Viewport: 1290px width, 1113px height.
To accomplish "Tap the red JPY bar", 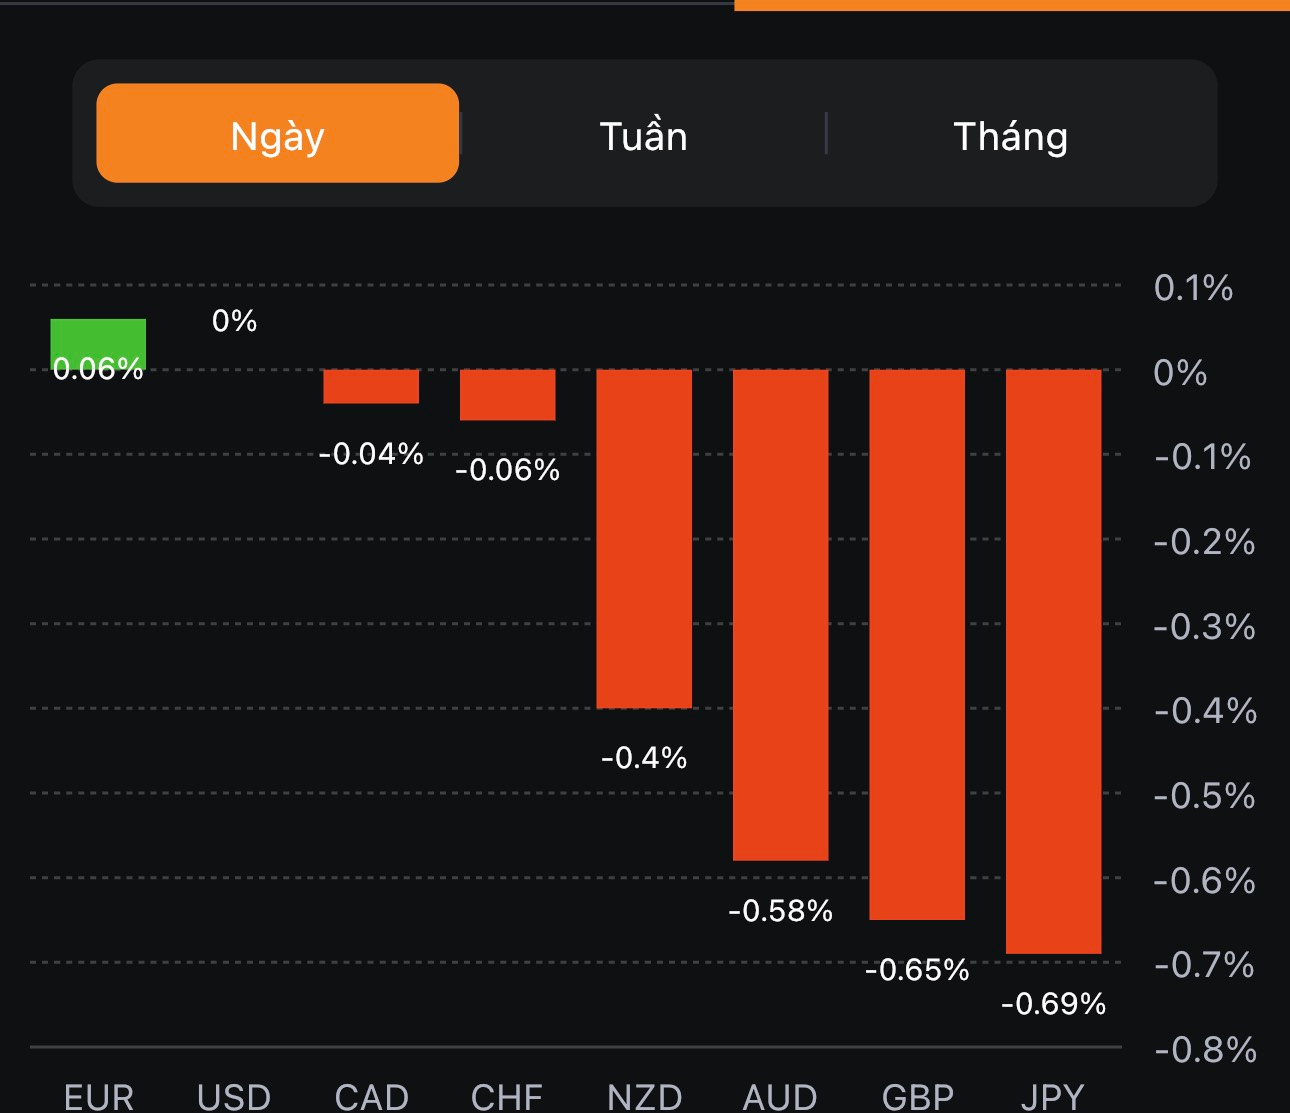I will point(1053,661).
